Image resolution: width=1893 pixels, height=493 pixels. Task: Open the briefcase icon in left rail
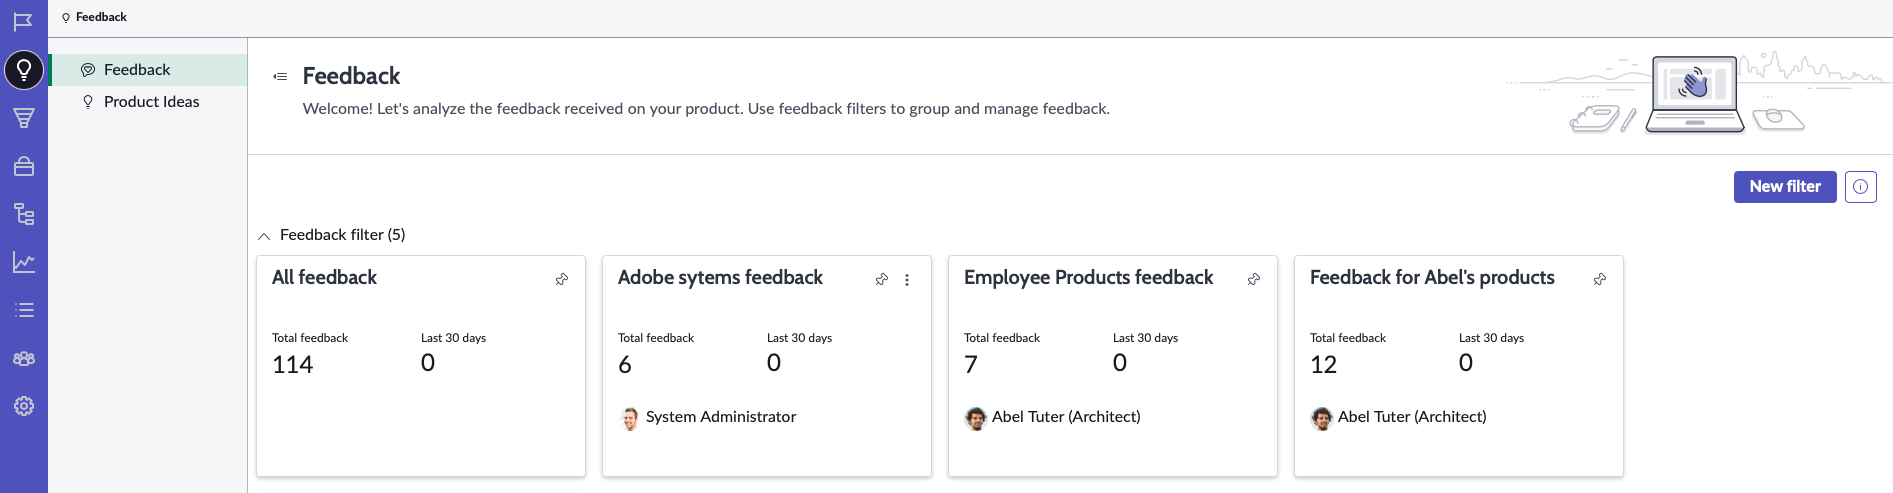(24, 166)
